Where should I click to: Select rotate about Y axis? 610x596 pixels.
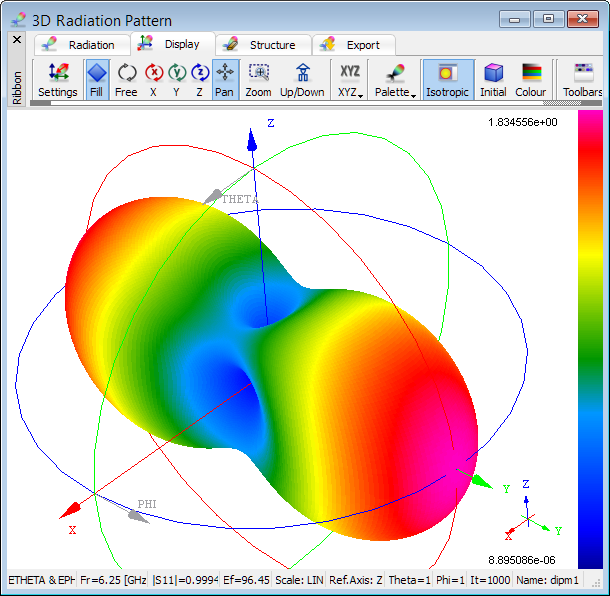(x=176, y=79)
